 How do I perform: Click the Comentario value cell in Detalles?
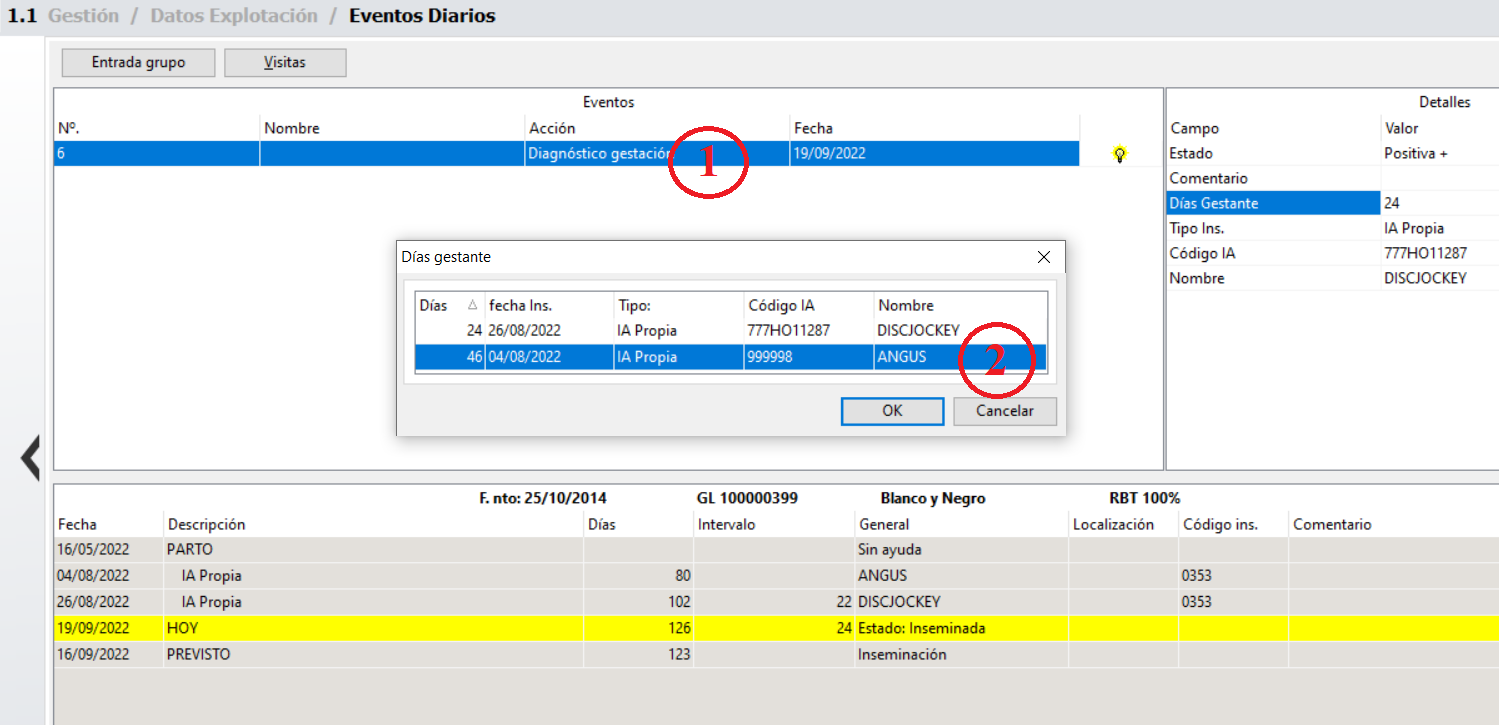tap(1438, 178)
